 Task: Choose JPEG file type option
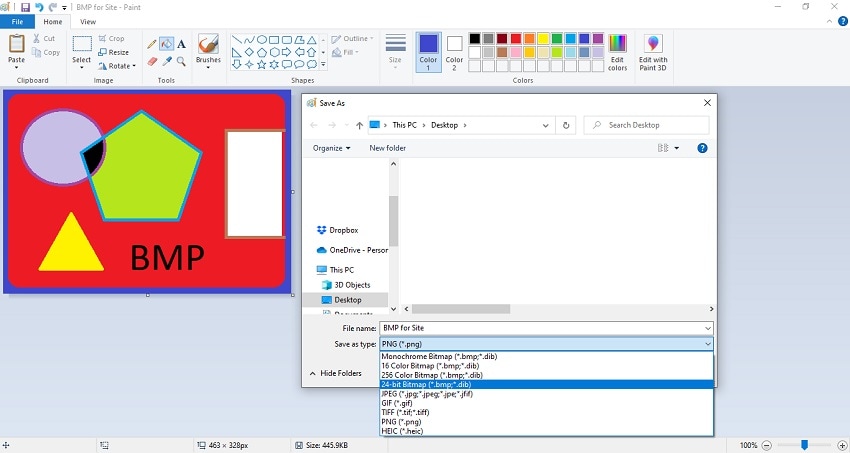click(x=546, y=394)
